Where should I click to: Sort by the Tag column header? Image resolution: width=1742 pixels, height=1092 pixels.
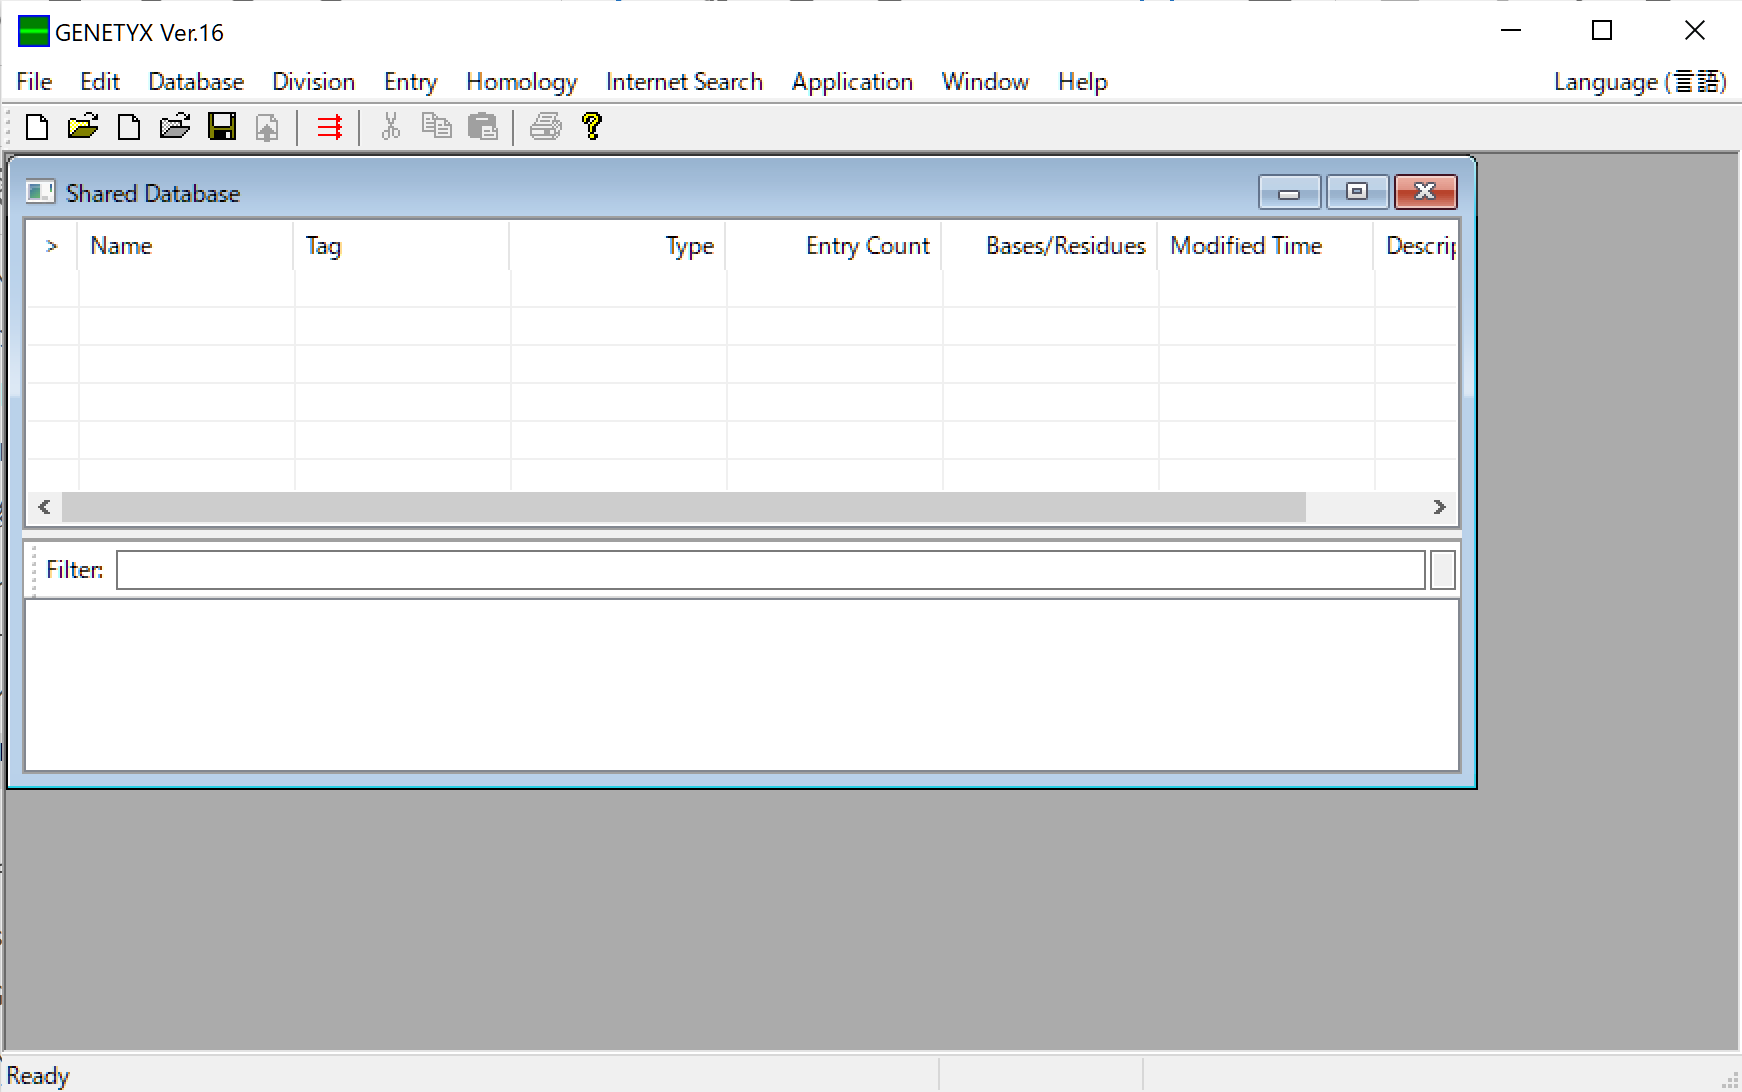pyautogui.click(x=402, y=246)
